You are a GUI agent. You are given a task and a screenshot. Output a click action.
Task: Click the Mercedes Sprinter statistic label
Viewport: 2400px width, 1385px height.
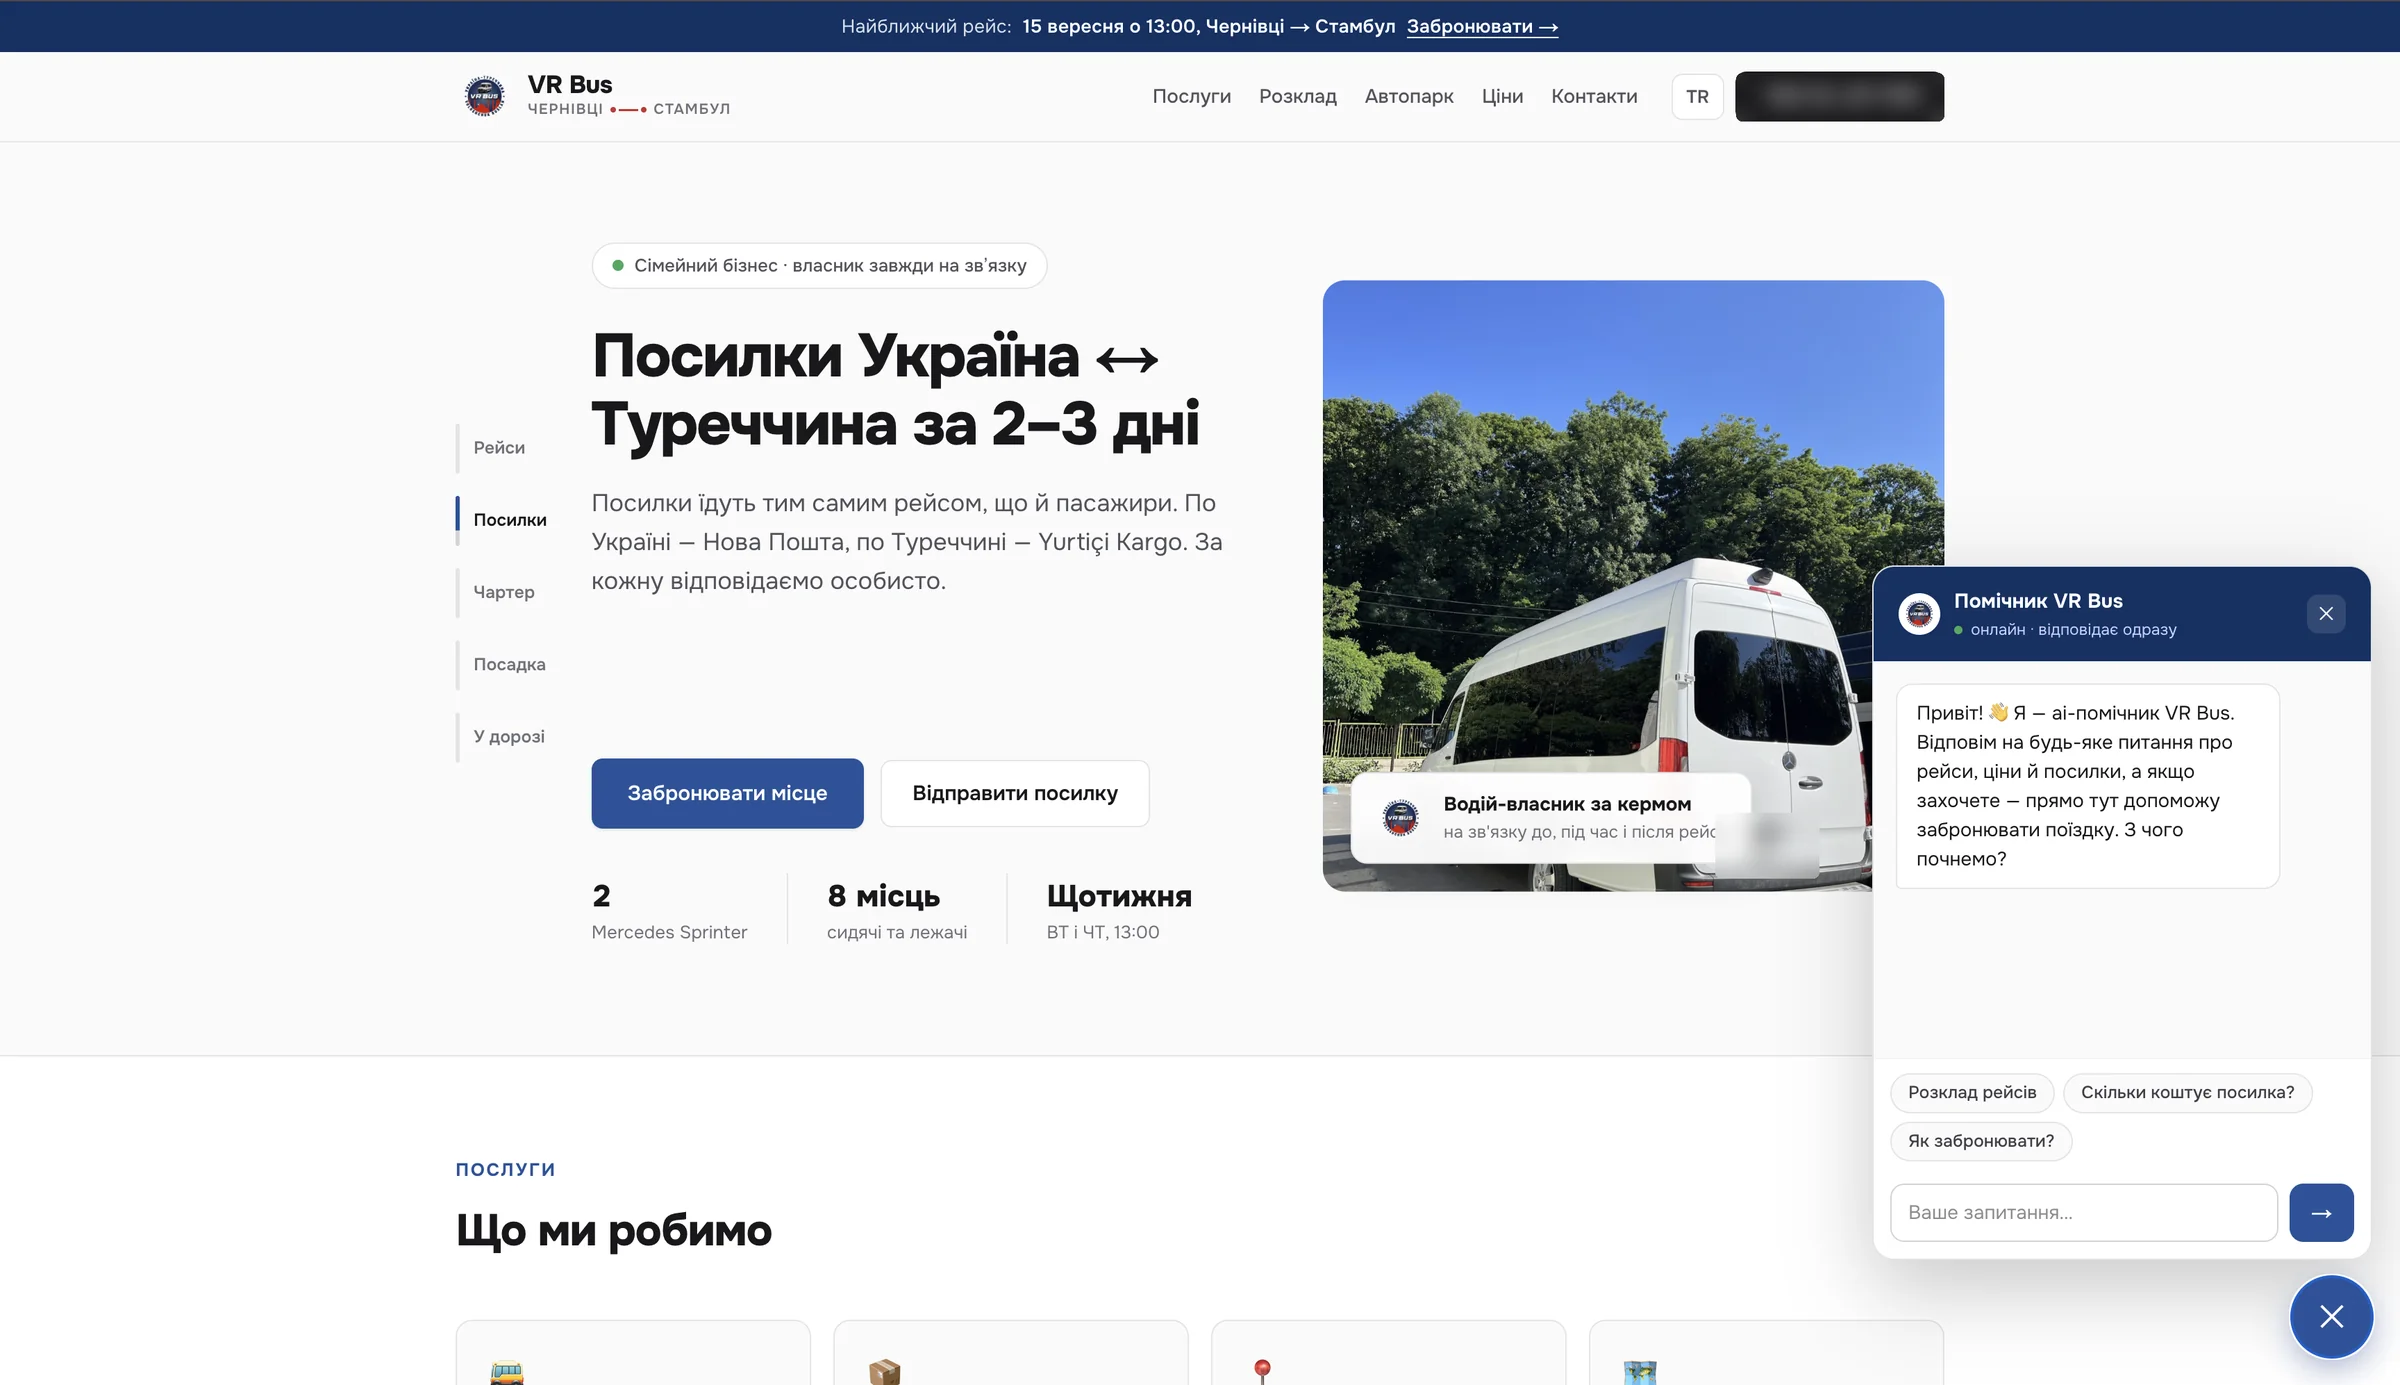[669, 932]
